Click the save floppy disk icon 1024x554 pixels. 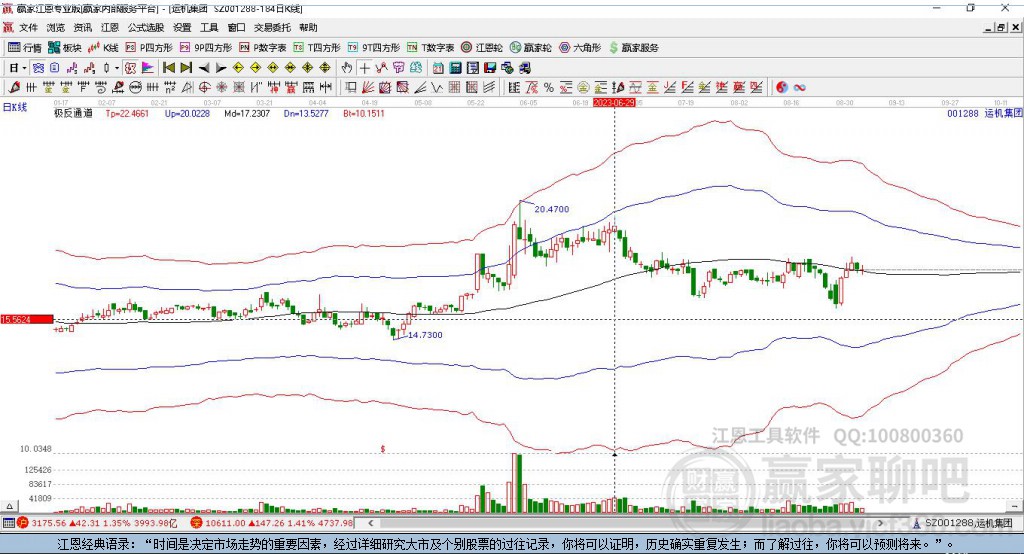tap(490, 68)
